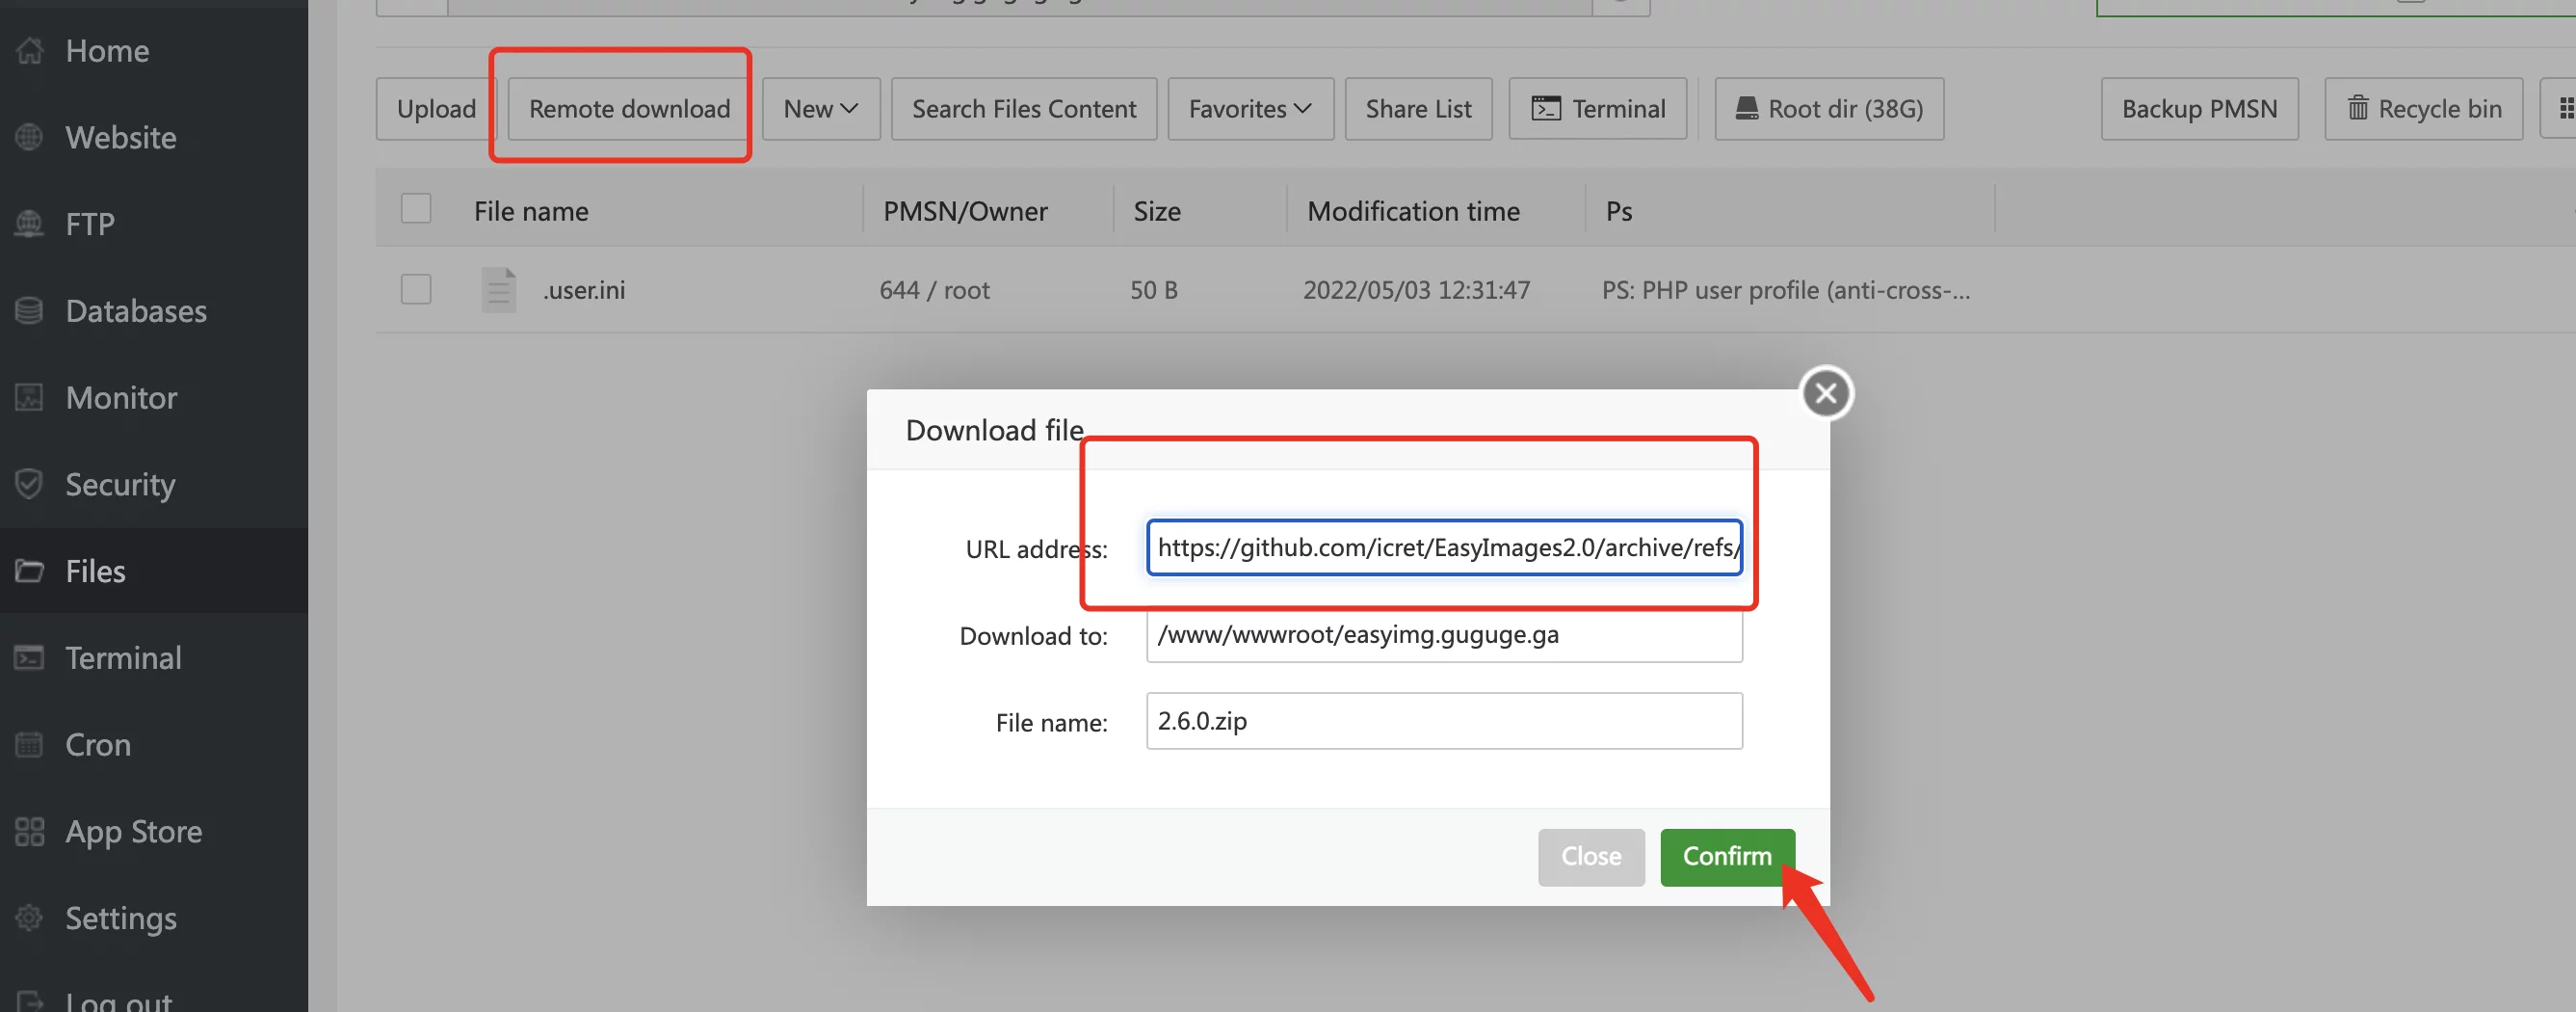
Task: Click the gray Close button in dialog
Action: [1591, 857]
